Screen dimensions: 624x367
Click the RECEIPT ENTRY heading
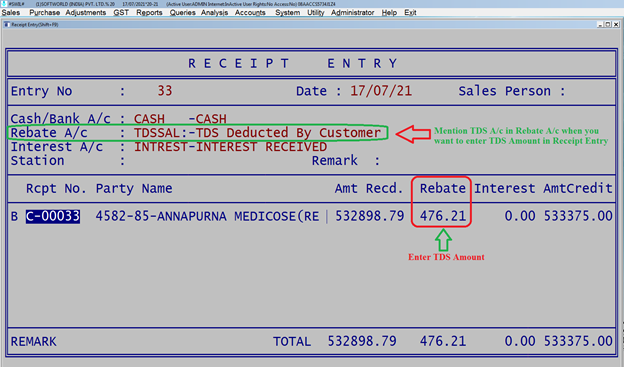(292, 63)
